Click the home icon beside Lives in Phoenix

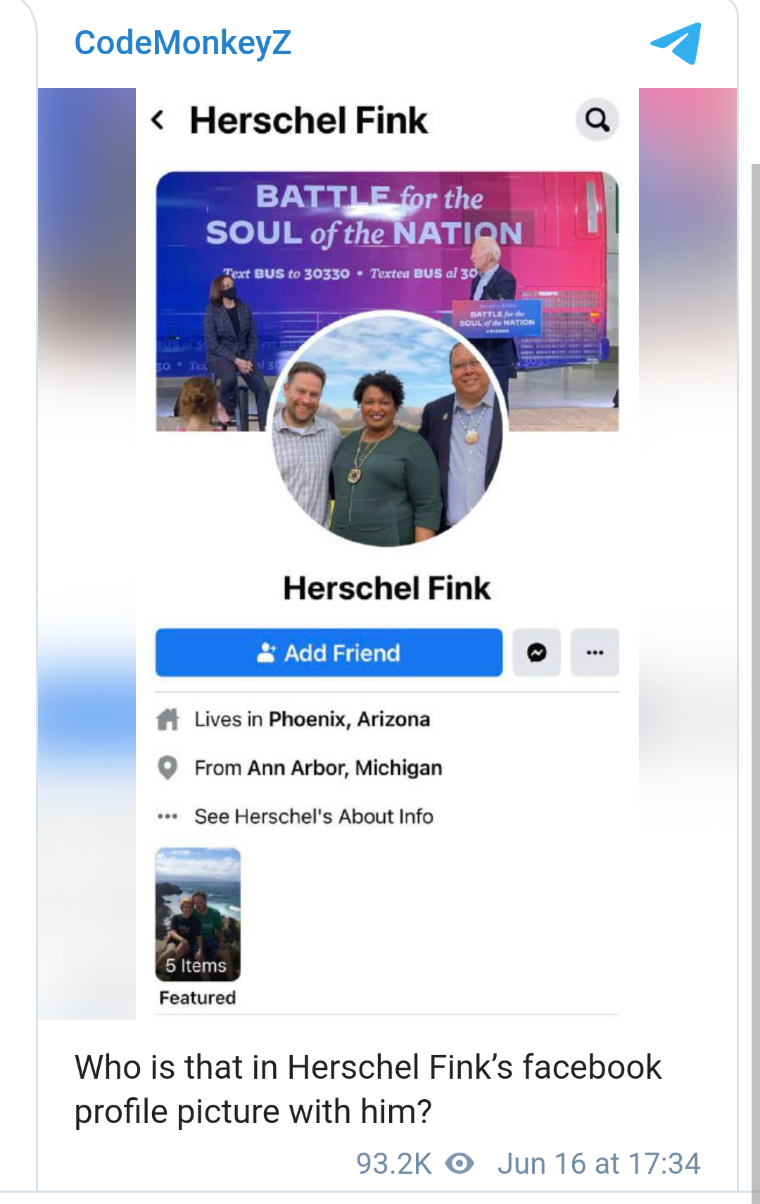tap(168, 719)
